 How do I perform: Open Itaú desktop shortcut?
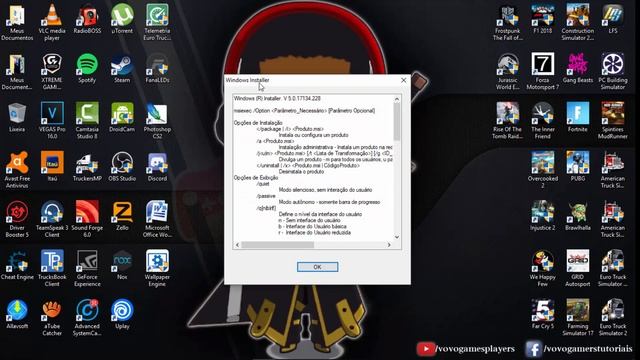click(52, 167)
